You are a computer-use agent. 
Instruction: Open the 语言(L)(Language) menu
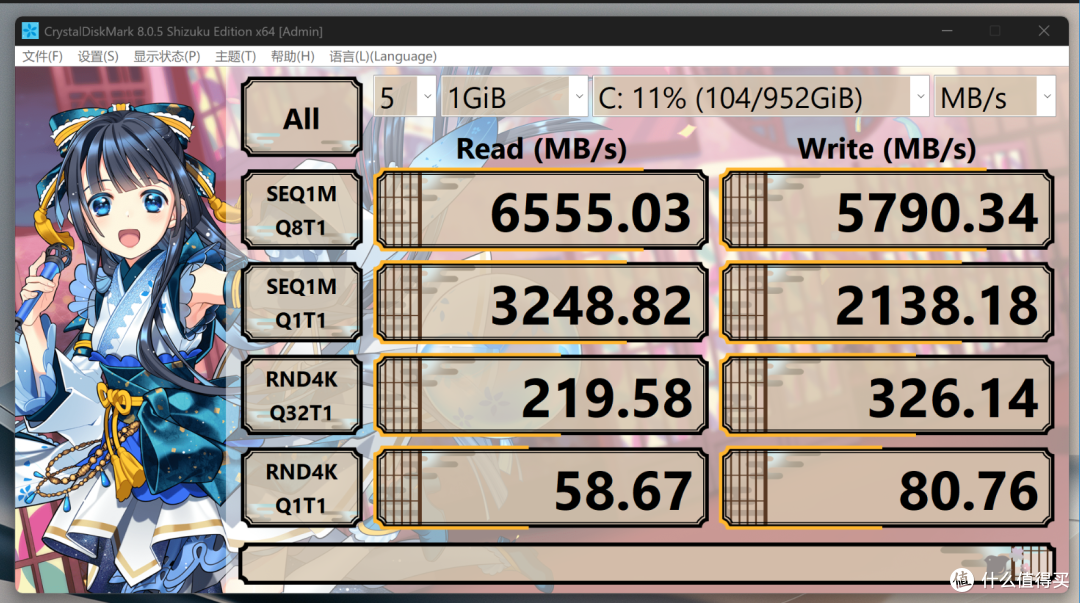(x=383, y=57)
